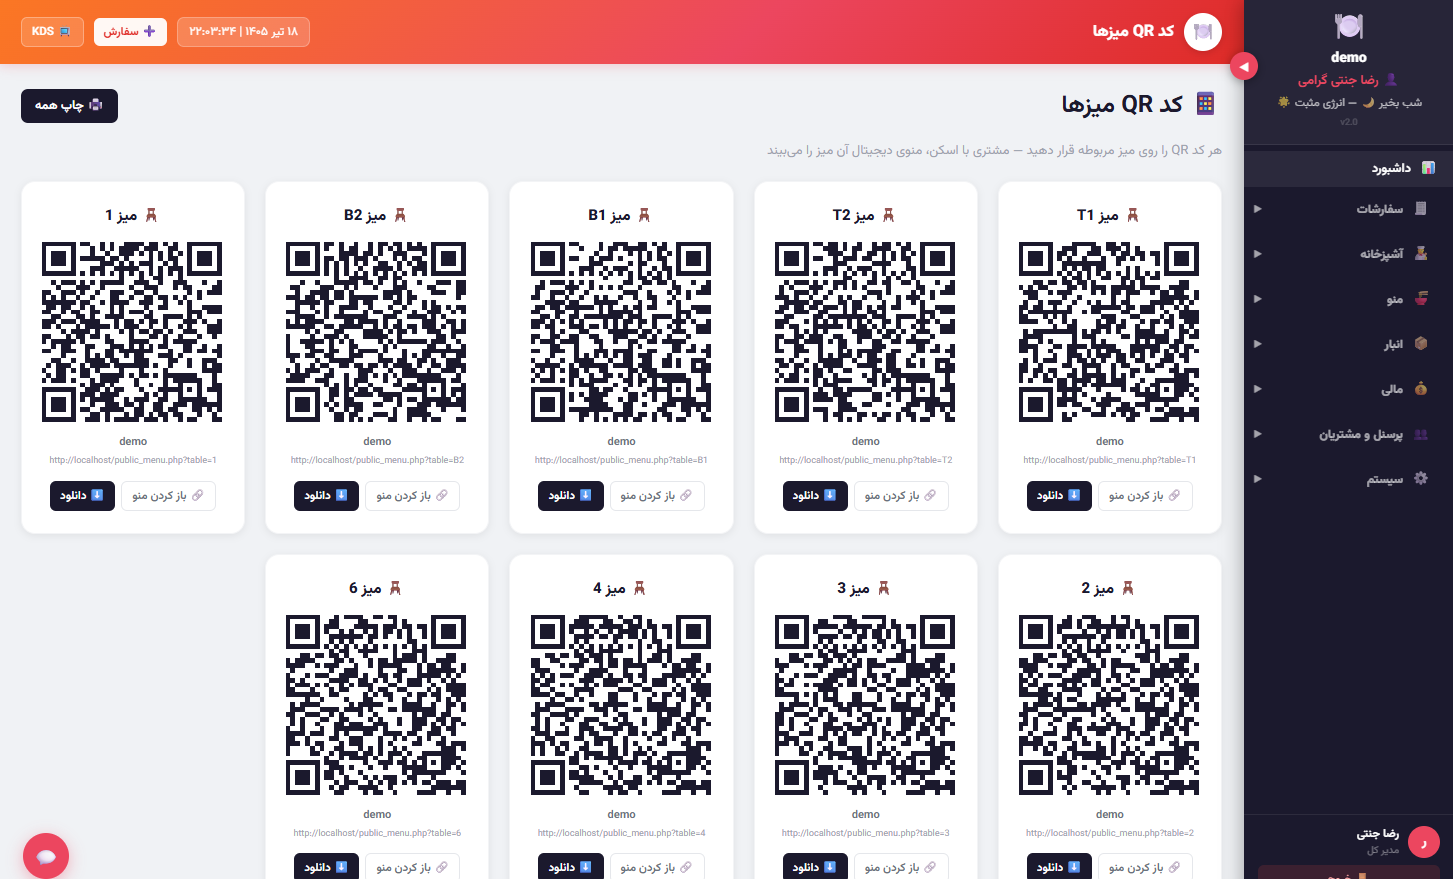Viewport: 1453px width, 879px height.
Task: Click the منو food icon
Action: pos(1421,299)
